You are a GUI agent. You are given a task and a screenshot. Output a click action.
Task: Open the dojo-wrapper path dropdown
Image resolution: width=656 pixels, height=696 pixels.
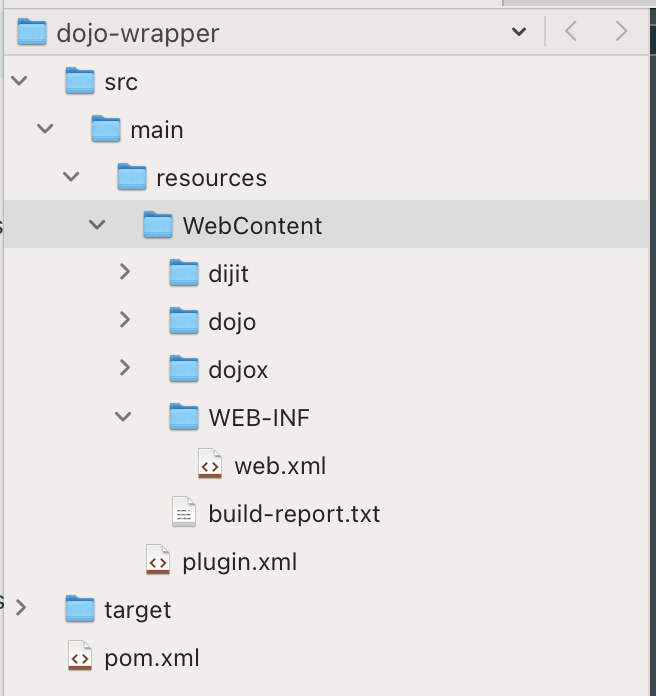click(519, 33)
